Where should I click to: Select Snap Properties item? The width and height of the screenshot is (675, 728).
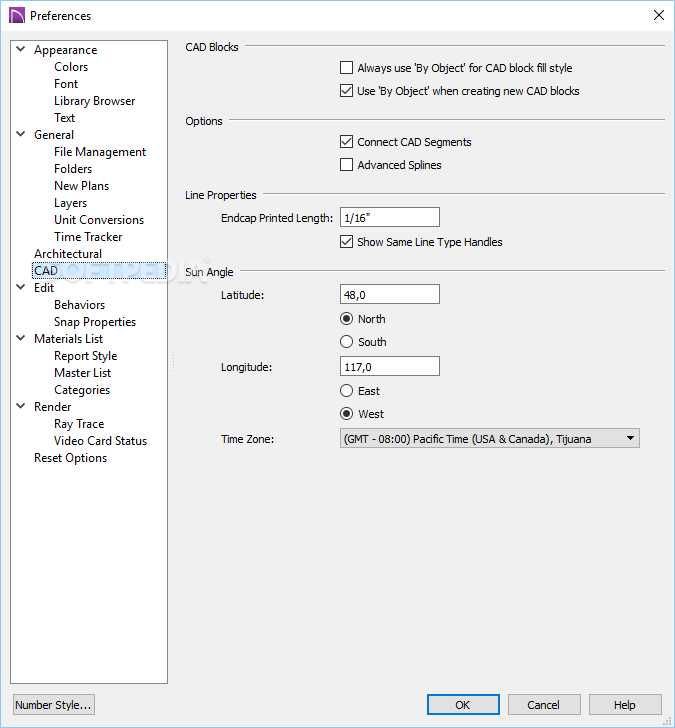click(x=95, y=322)
